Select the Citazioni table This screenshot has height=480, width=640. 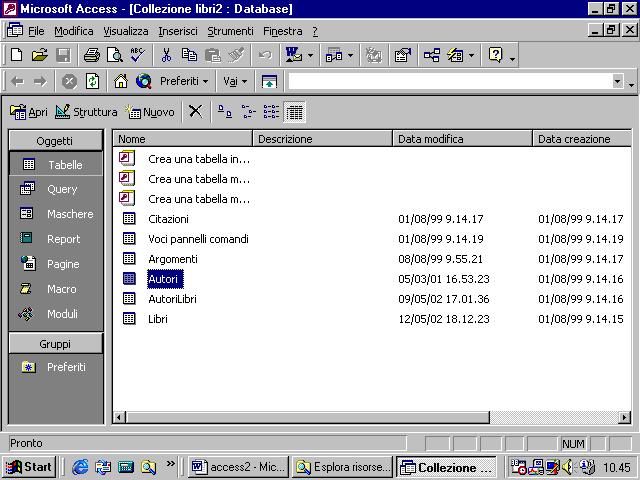click(x=168, y=219)
